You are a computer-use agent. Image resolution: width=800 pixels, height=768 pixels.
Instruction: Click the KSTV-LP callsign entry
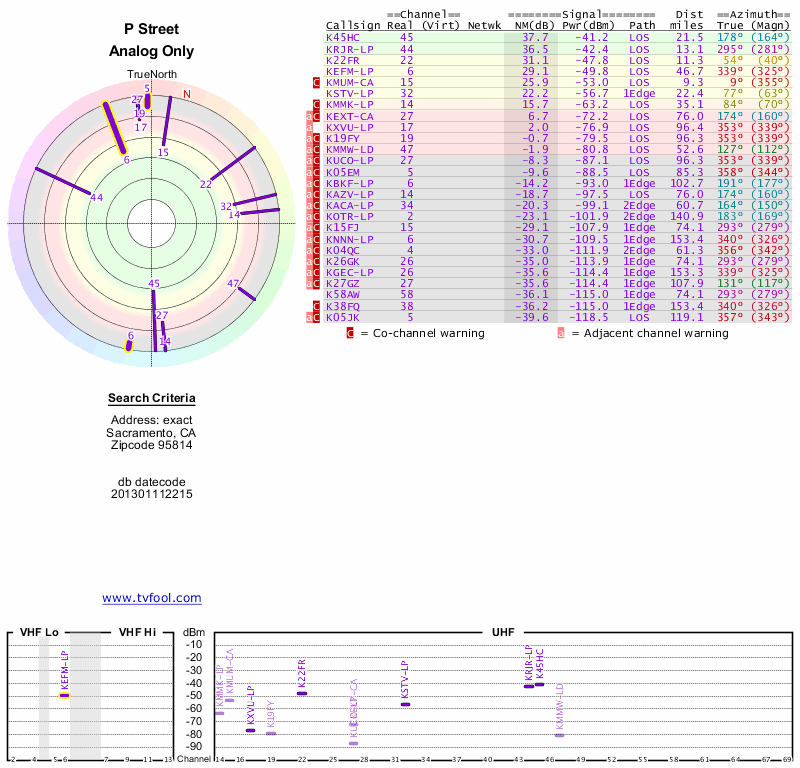(350, 93)
